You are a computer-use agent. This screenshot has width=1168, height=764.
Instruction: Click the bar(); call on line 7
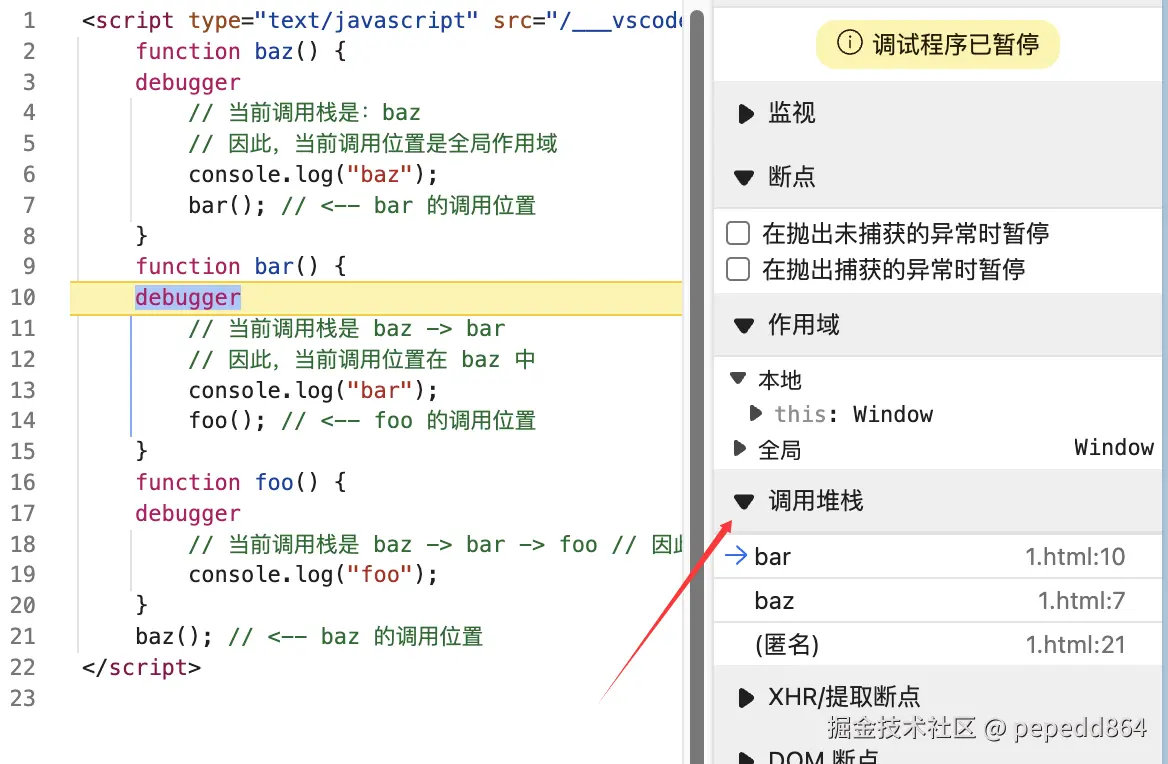click(226, 205)
